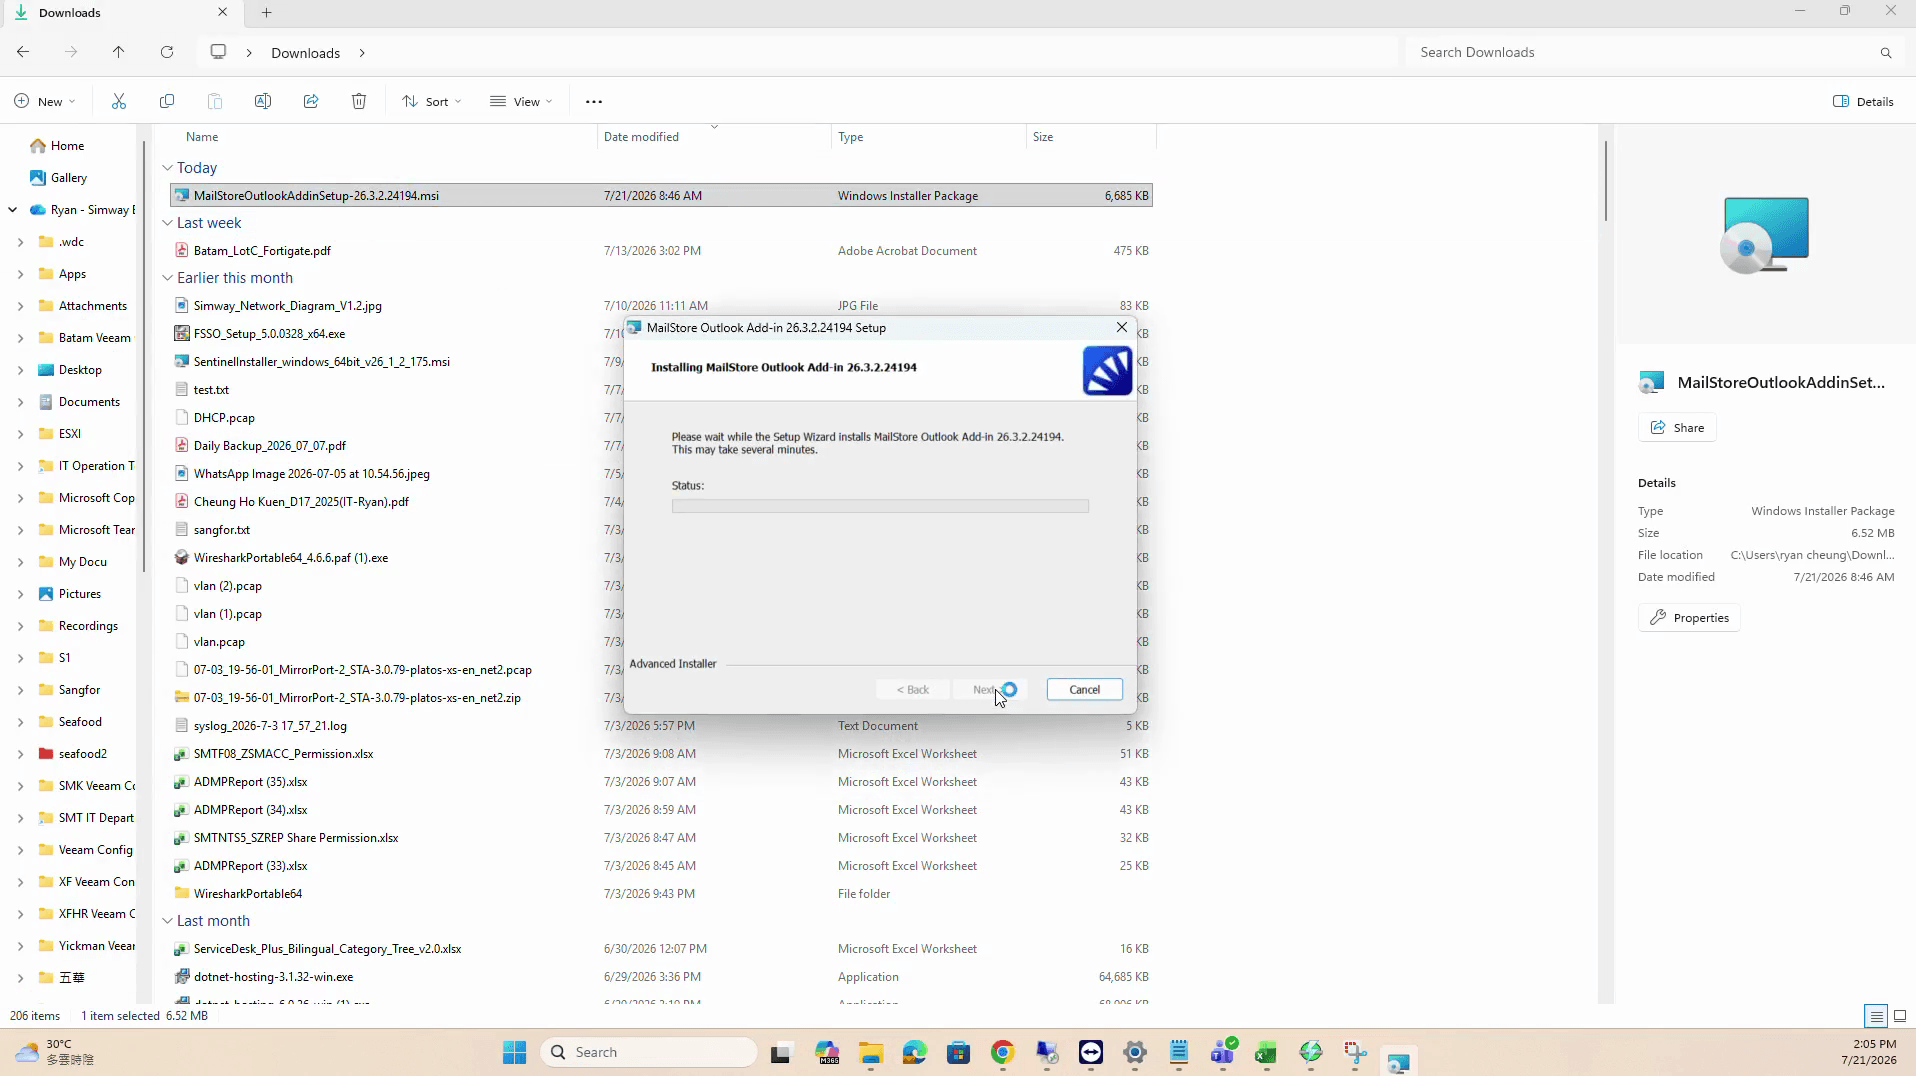The width and height of the screenshot is (1916, 1076).
Task: Collapse the Last month group
Action: coord(167,921)
